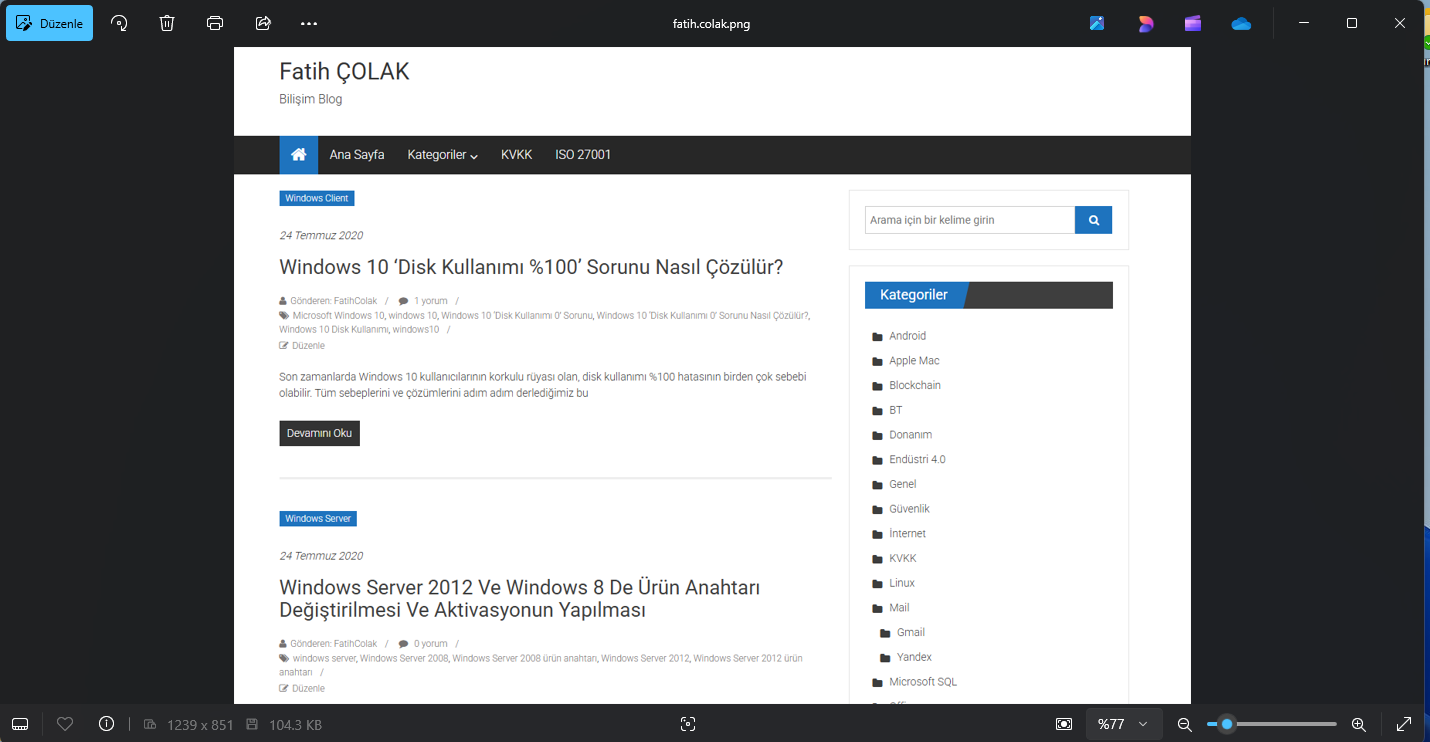Delete the photo using the trash icon
1430x742 pixels.
167,23
